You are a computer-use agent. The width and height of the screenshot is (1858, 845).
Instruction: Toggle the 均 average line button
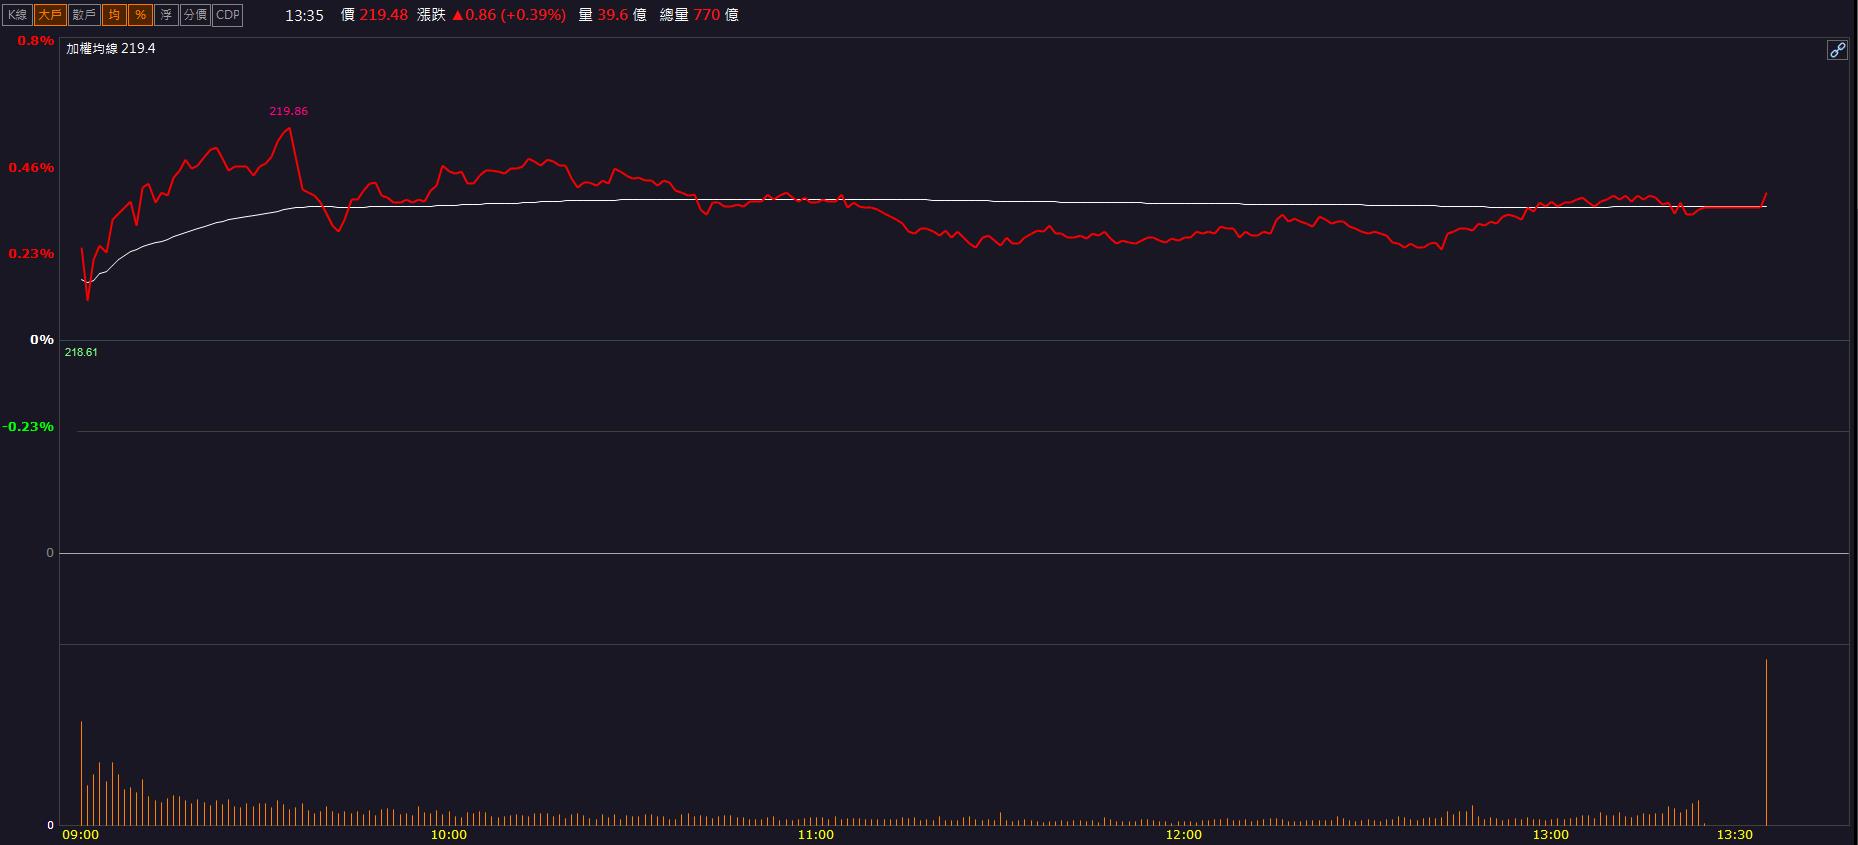(114, 15)
